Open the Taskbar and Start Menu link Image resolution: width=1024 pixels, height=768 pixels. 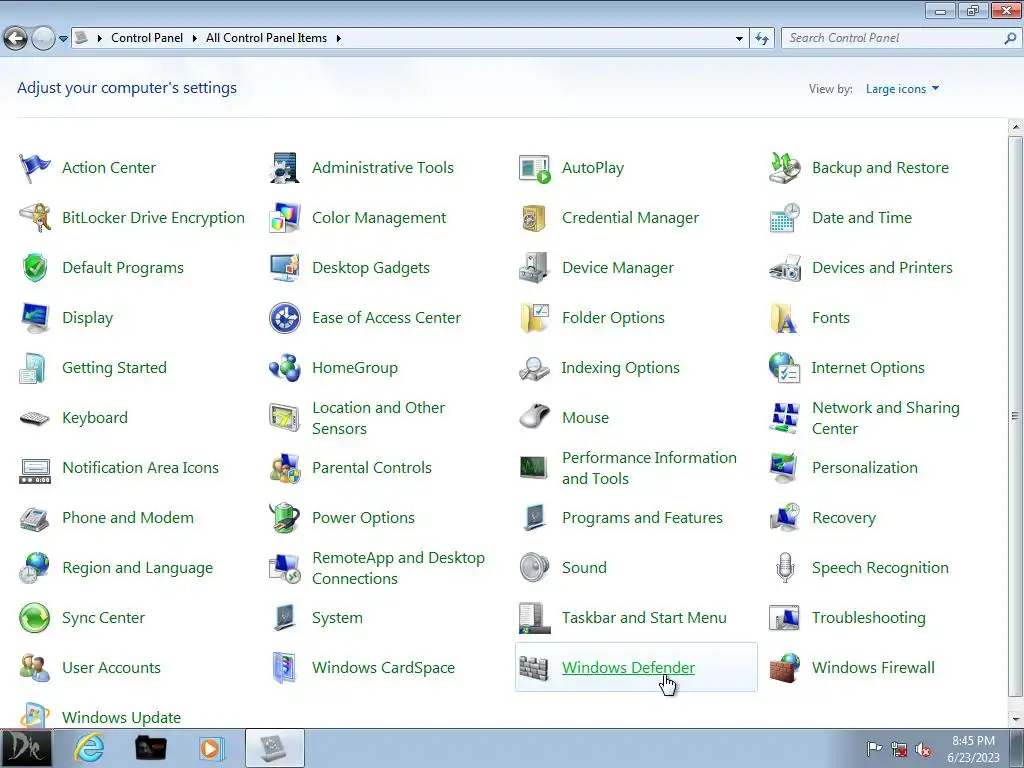pyautogui.click(x=645, y=618)
